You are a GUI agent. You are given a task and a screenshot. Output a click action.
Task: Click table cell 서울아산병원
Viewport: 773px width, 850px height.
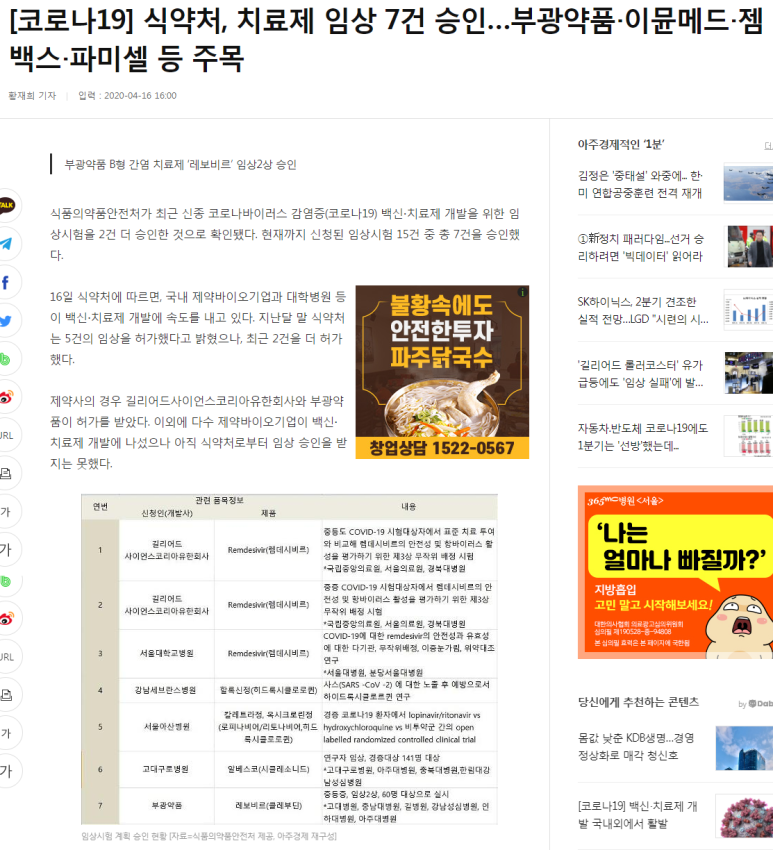coord(166,726)
